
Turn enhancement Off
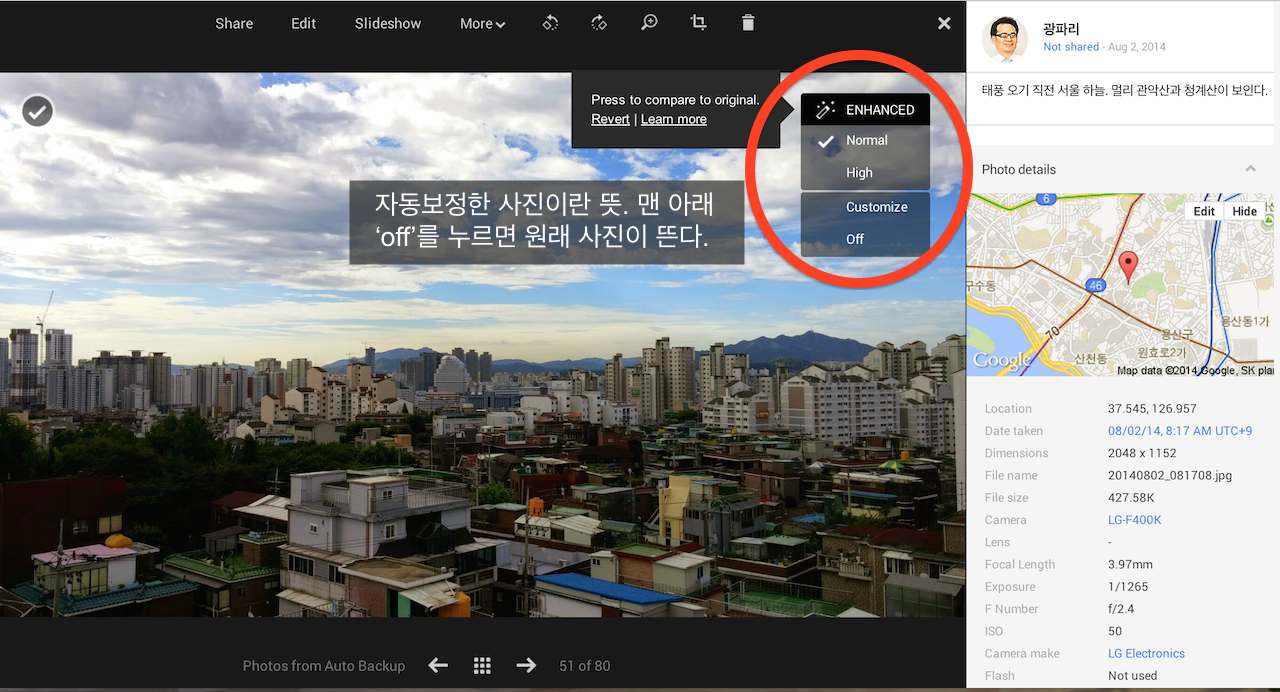(x=855, y=239)
